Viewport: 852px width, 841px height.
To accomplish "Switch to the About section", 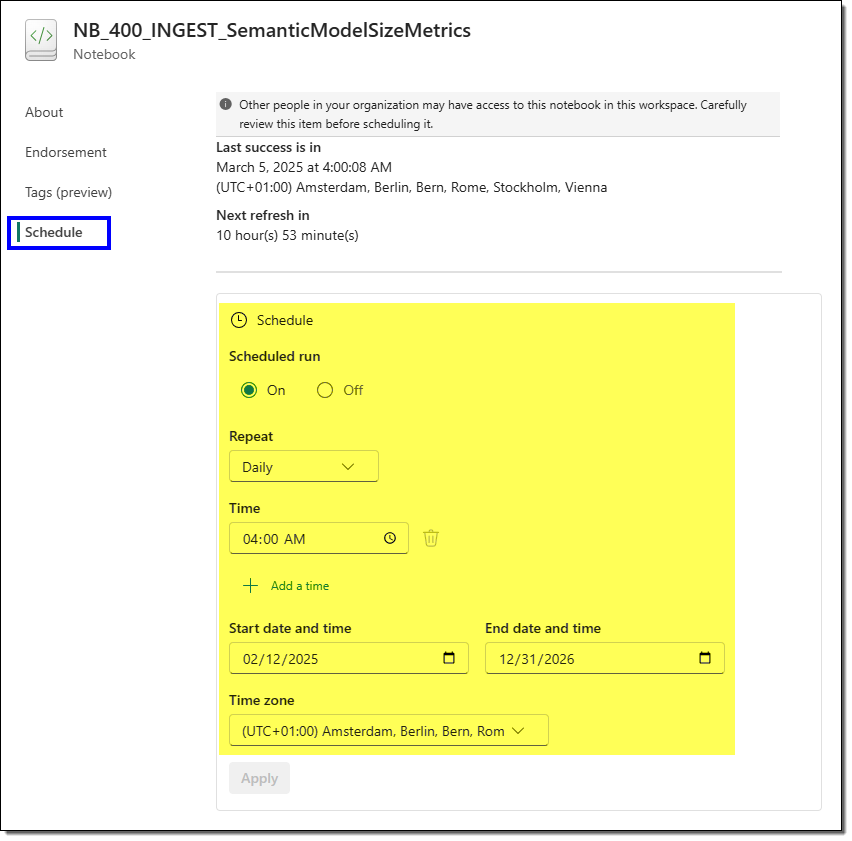I will 44,112.
